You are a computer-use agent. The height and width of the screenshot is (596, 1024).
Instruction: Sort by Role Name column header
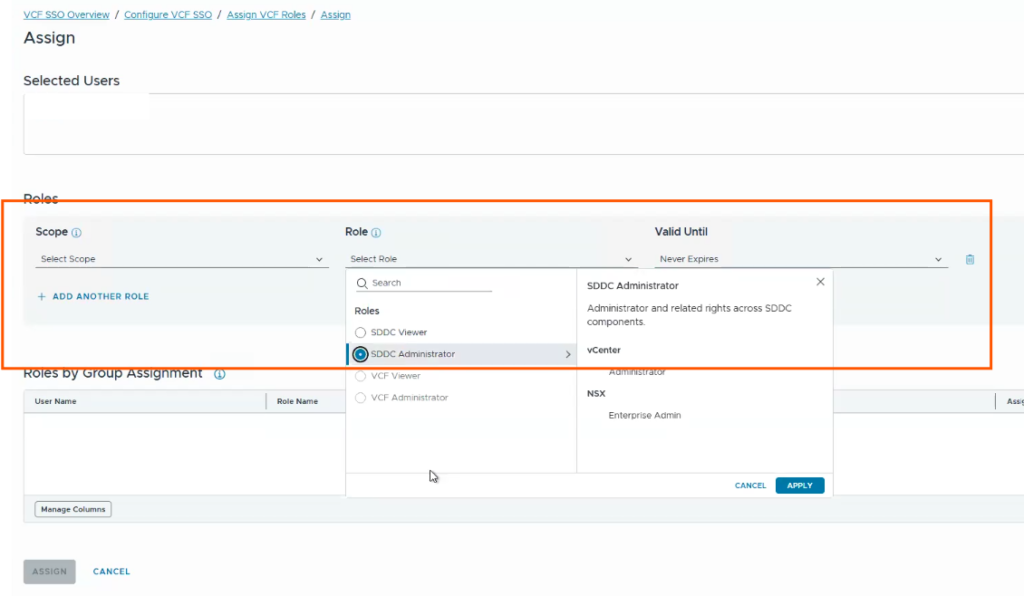tap(297, 401)
